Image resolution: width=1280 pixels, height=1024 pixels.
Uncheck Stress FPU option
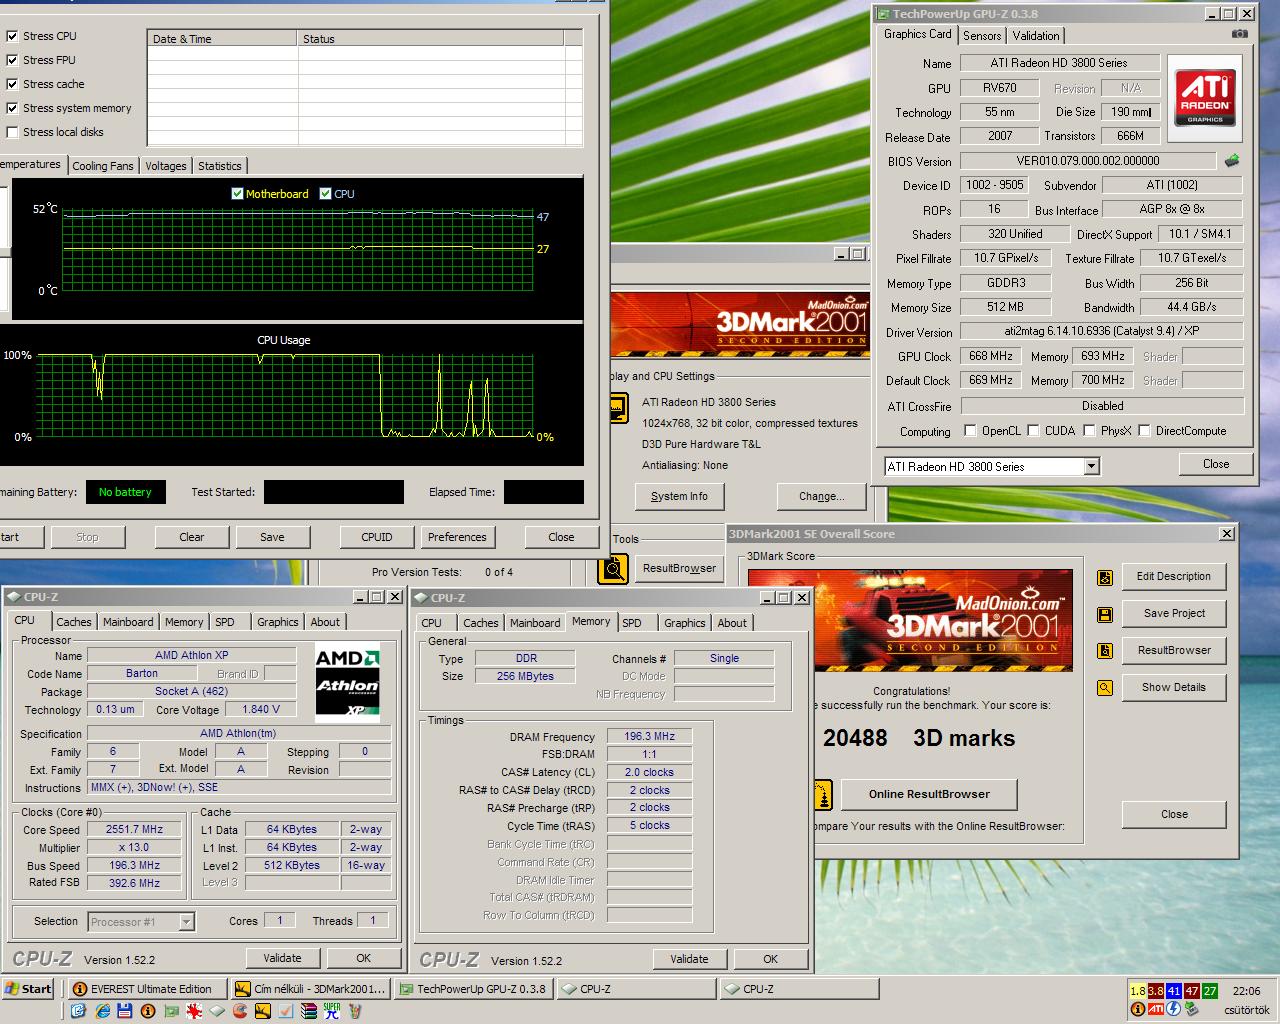coord(13,60)
